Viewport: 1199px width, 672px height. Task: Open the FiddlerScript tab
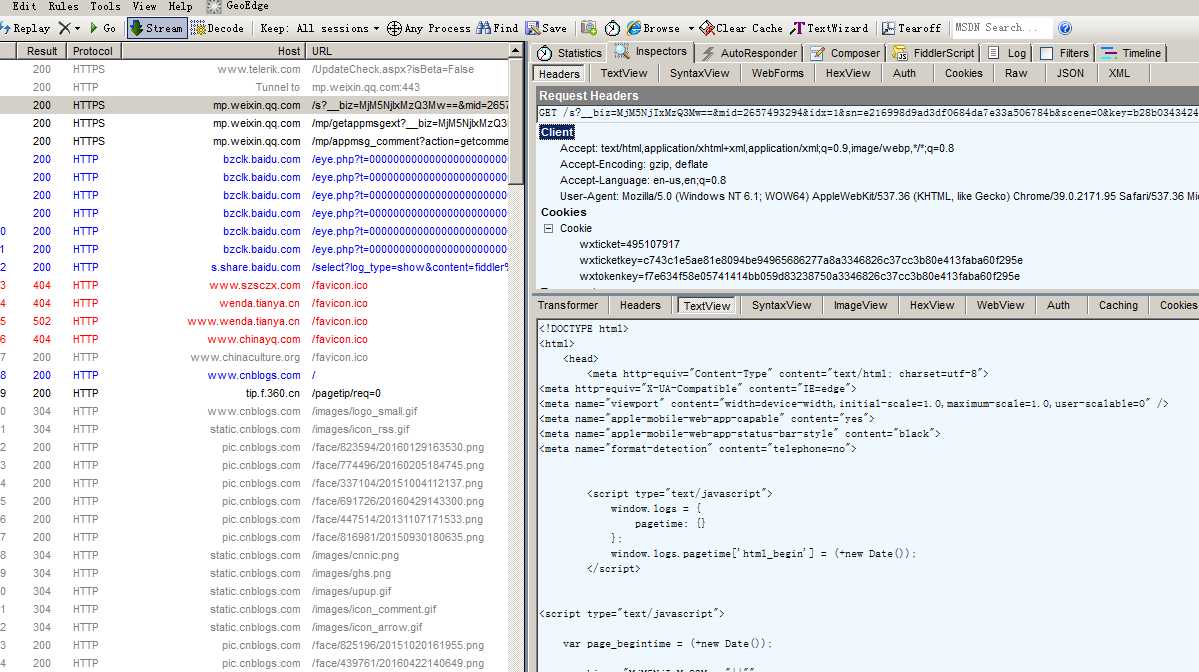pyautogui.click(x=934, y=53)
